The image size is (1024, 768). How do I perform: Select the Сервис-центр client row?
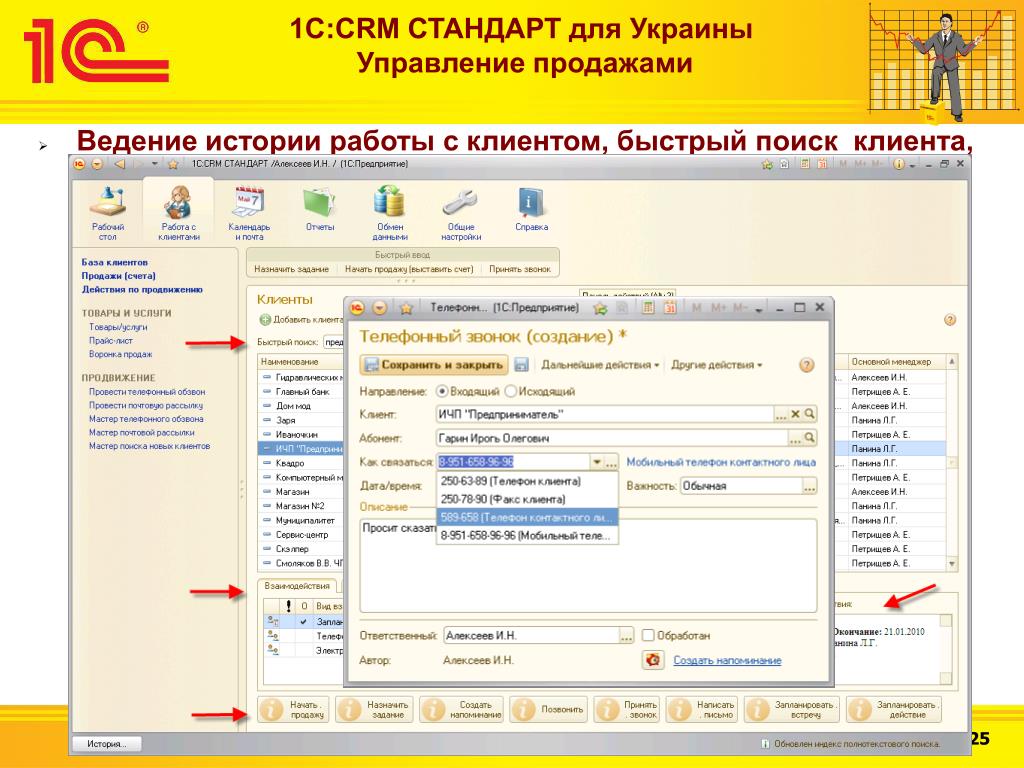click(x=302, y=535)
